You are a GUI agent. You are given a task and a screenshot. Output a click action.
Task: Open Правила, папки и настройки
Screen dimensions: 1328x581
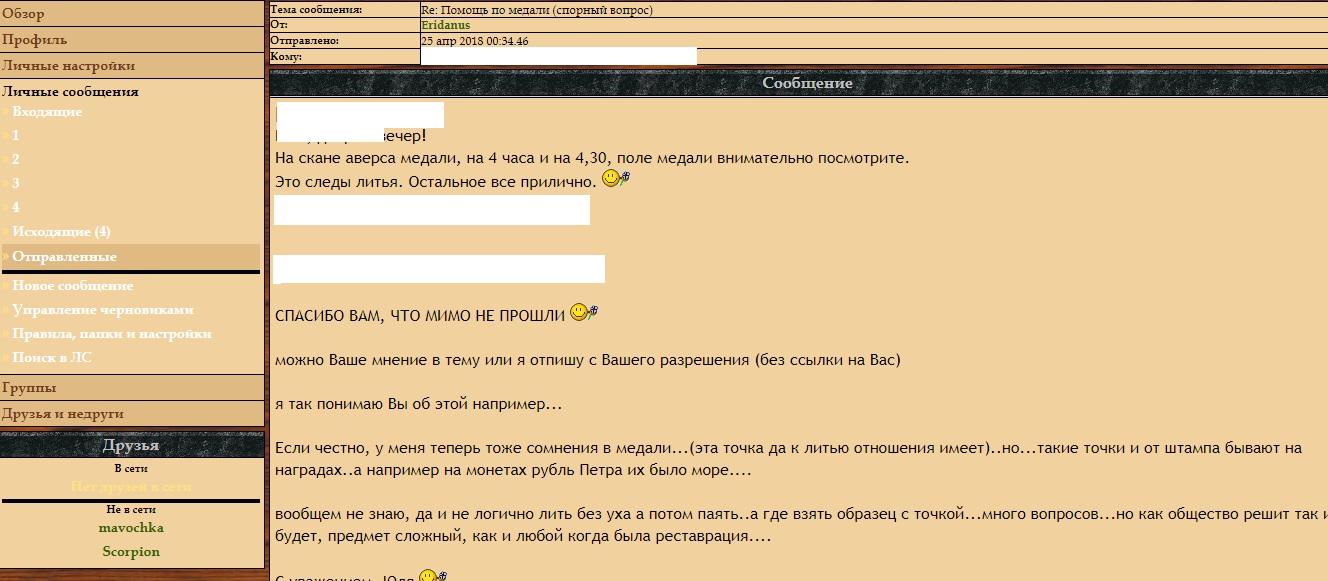click(111, 334)
